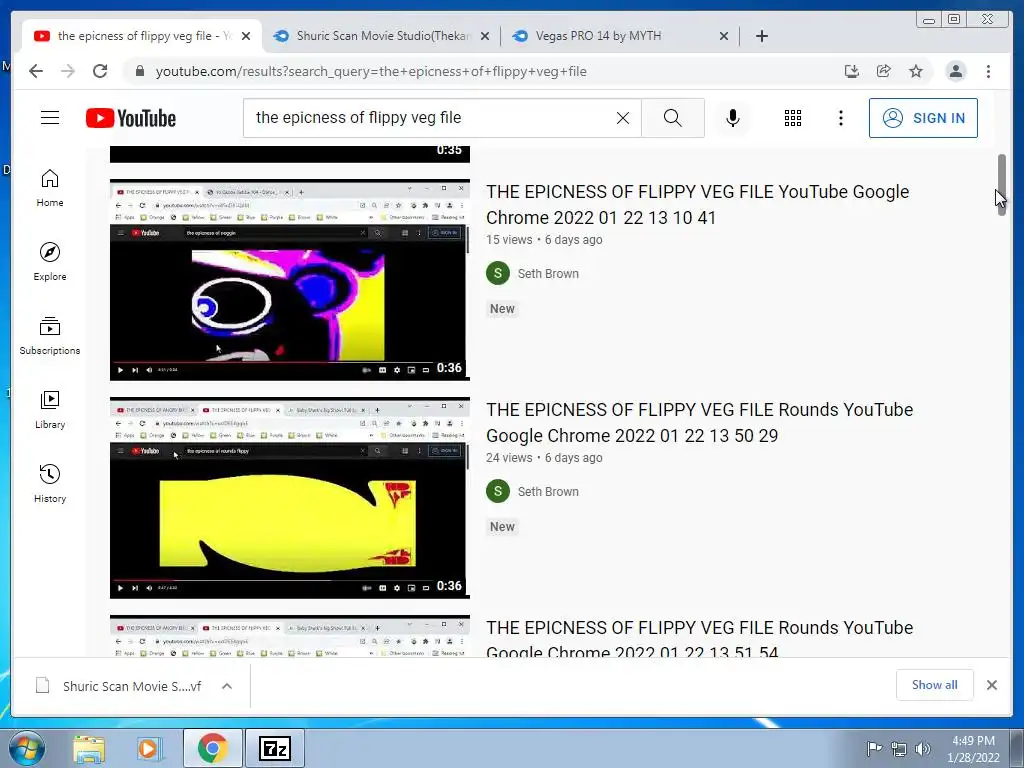Click the address bar URL
Screen dimensions: 1024x768
pyautogui.click(x=371, y=71)
